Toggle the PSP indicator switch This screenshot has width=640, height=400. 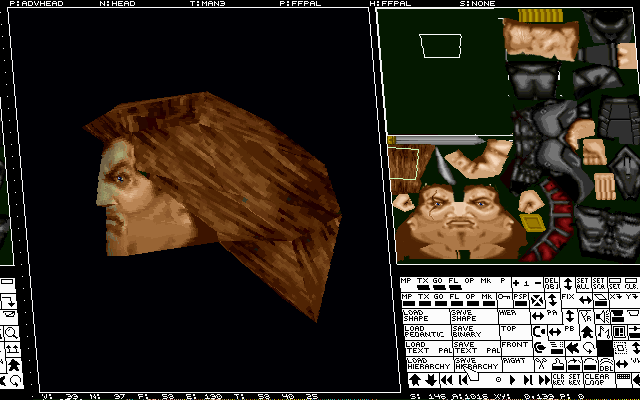(521, 300)
